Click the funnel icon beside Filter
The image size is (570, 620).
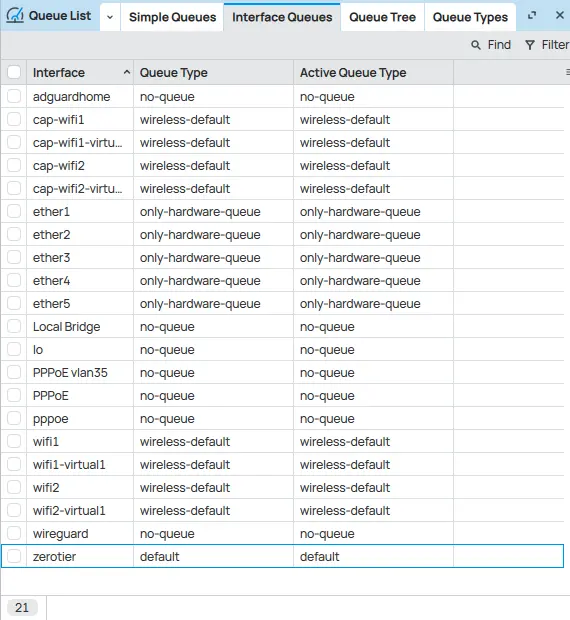(530, 45)
